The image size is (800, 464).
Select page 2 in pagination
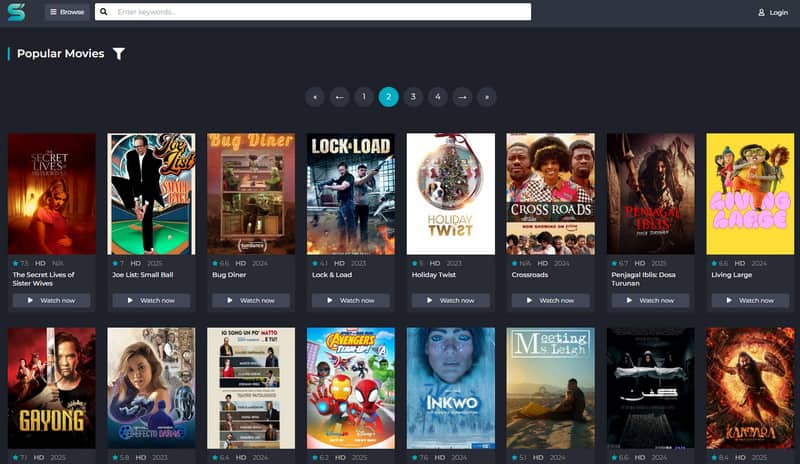pos(388,97)
